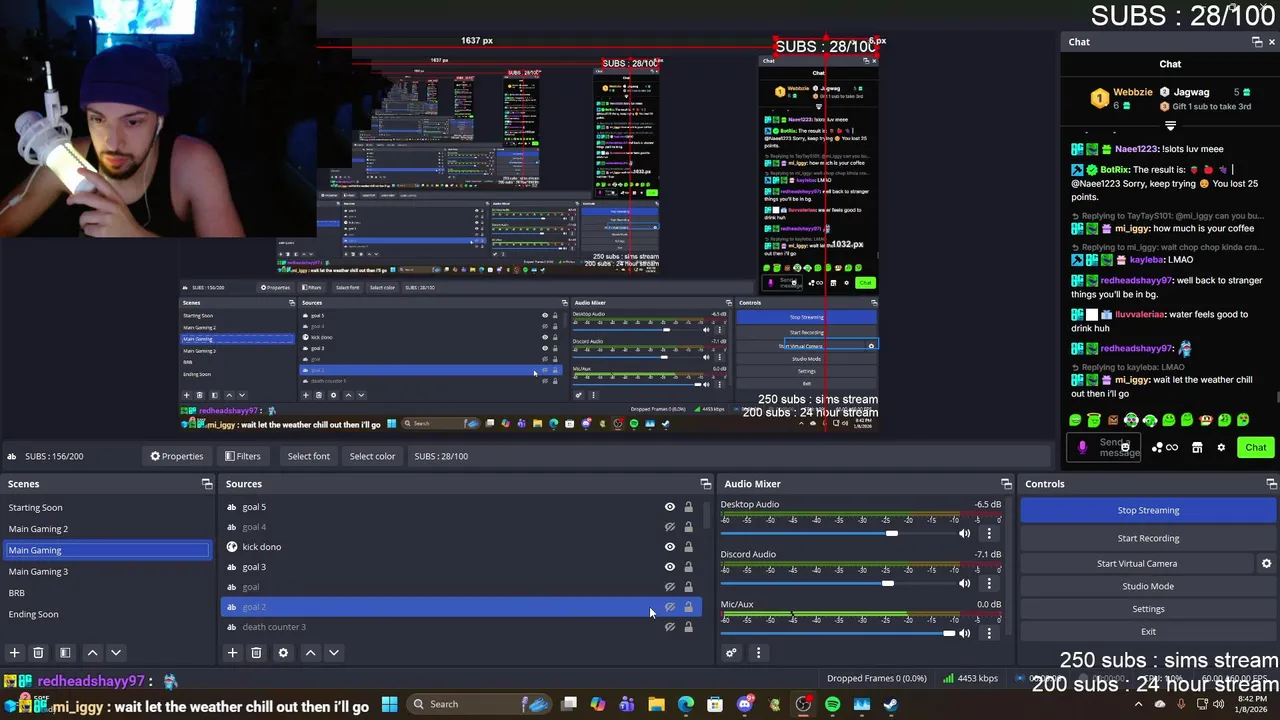Open OBS Settings from the Controls panel

[x=1148, y=609]
